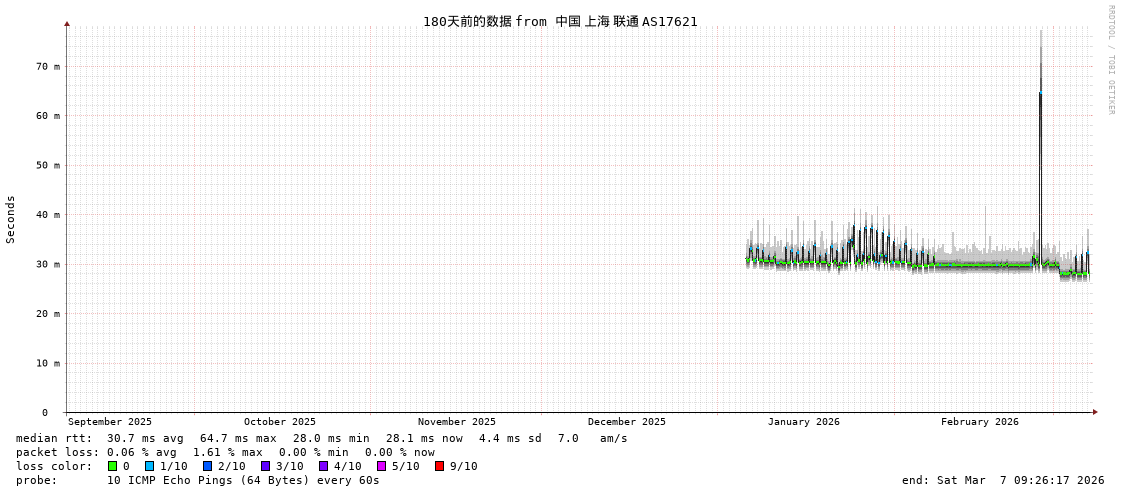
Task: Click the green 0 loss color swatch
Action: pos(113,466)
